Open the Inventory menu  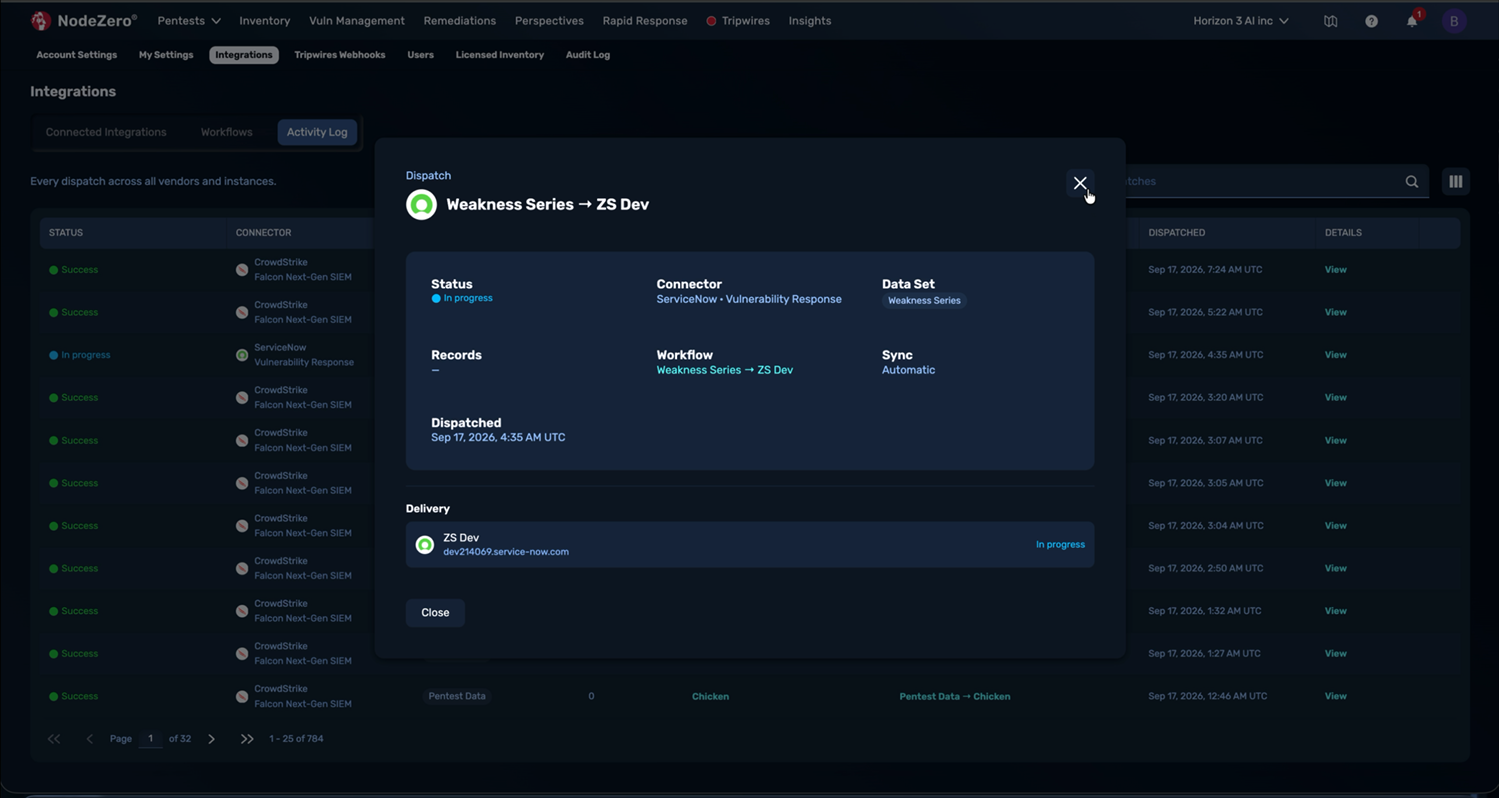(x=264, y=21)
